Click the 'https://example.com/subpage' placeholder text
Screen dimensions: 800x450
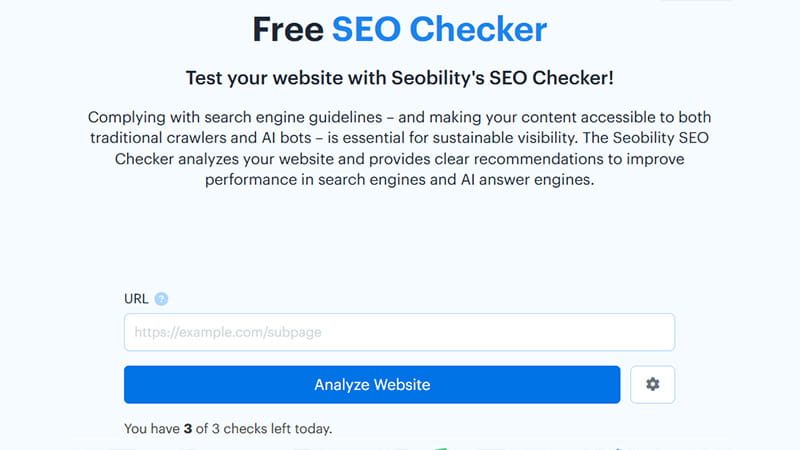[228, 332]
